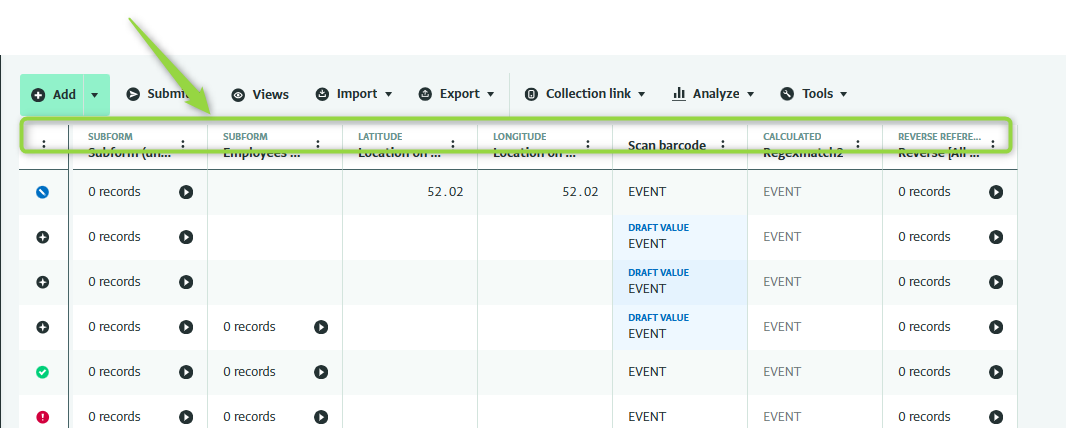Click the red error status icon
The height and width of the screenshot is (428, 1066).
[43, 417]
